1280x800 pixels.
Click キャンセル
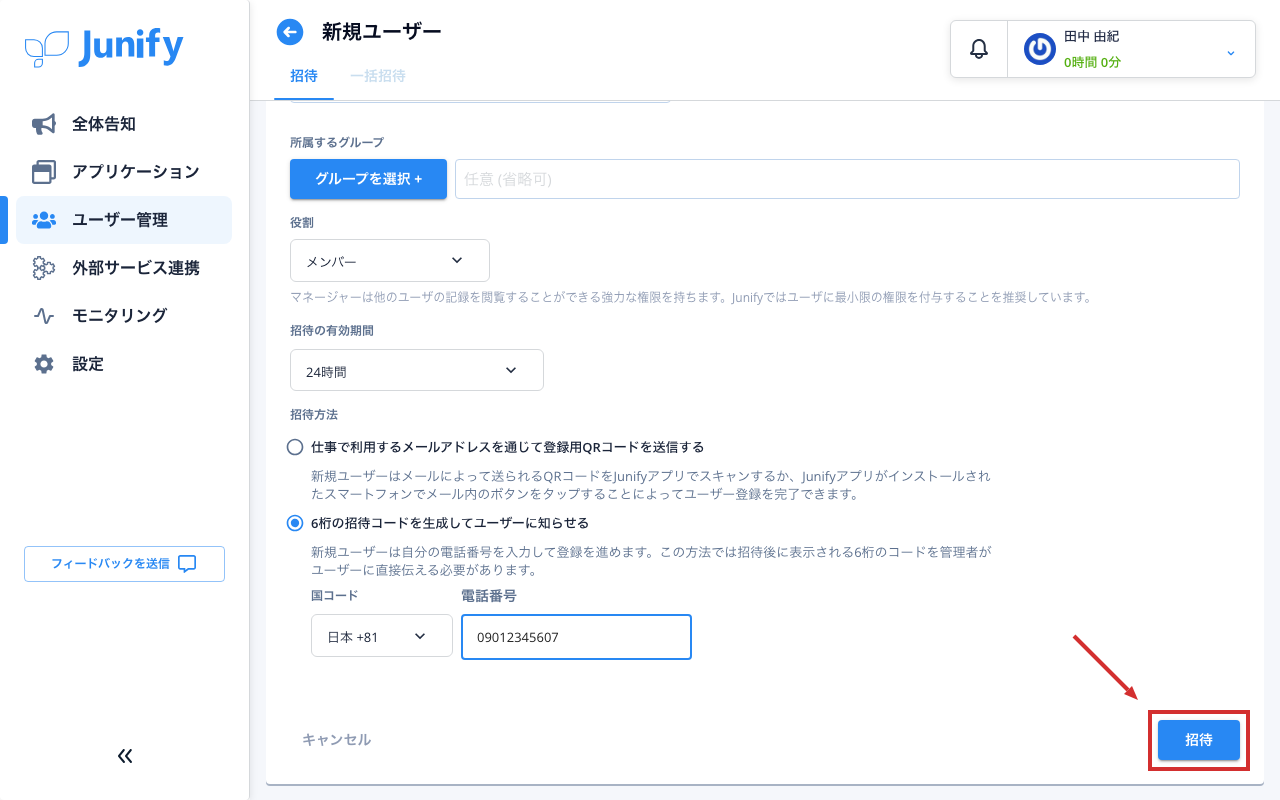(x=337, y=740)
